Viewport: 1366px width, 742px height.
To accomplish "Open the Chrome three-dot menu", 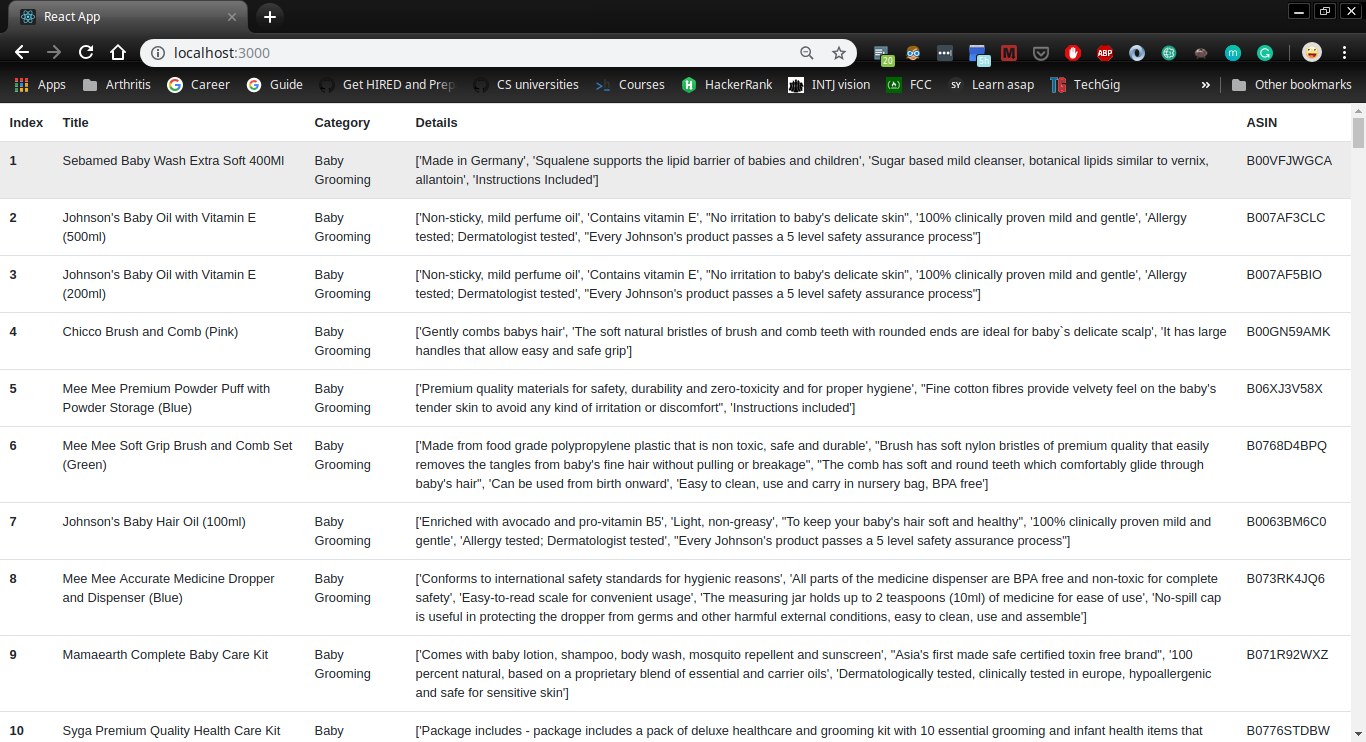I will (x=1344, y=53).
